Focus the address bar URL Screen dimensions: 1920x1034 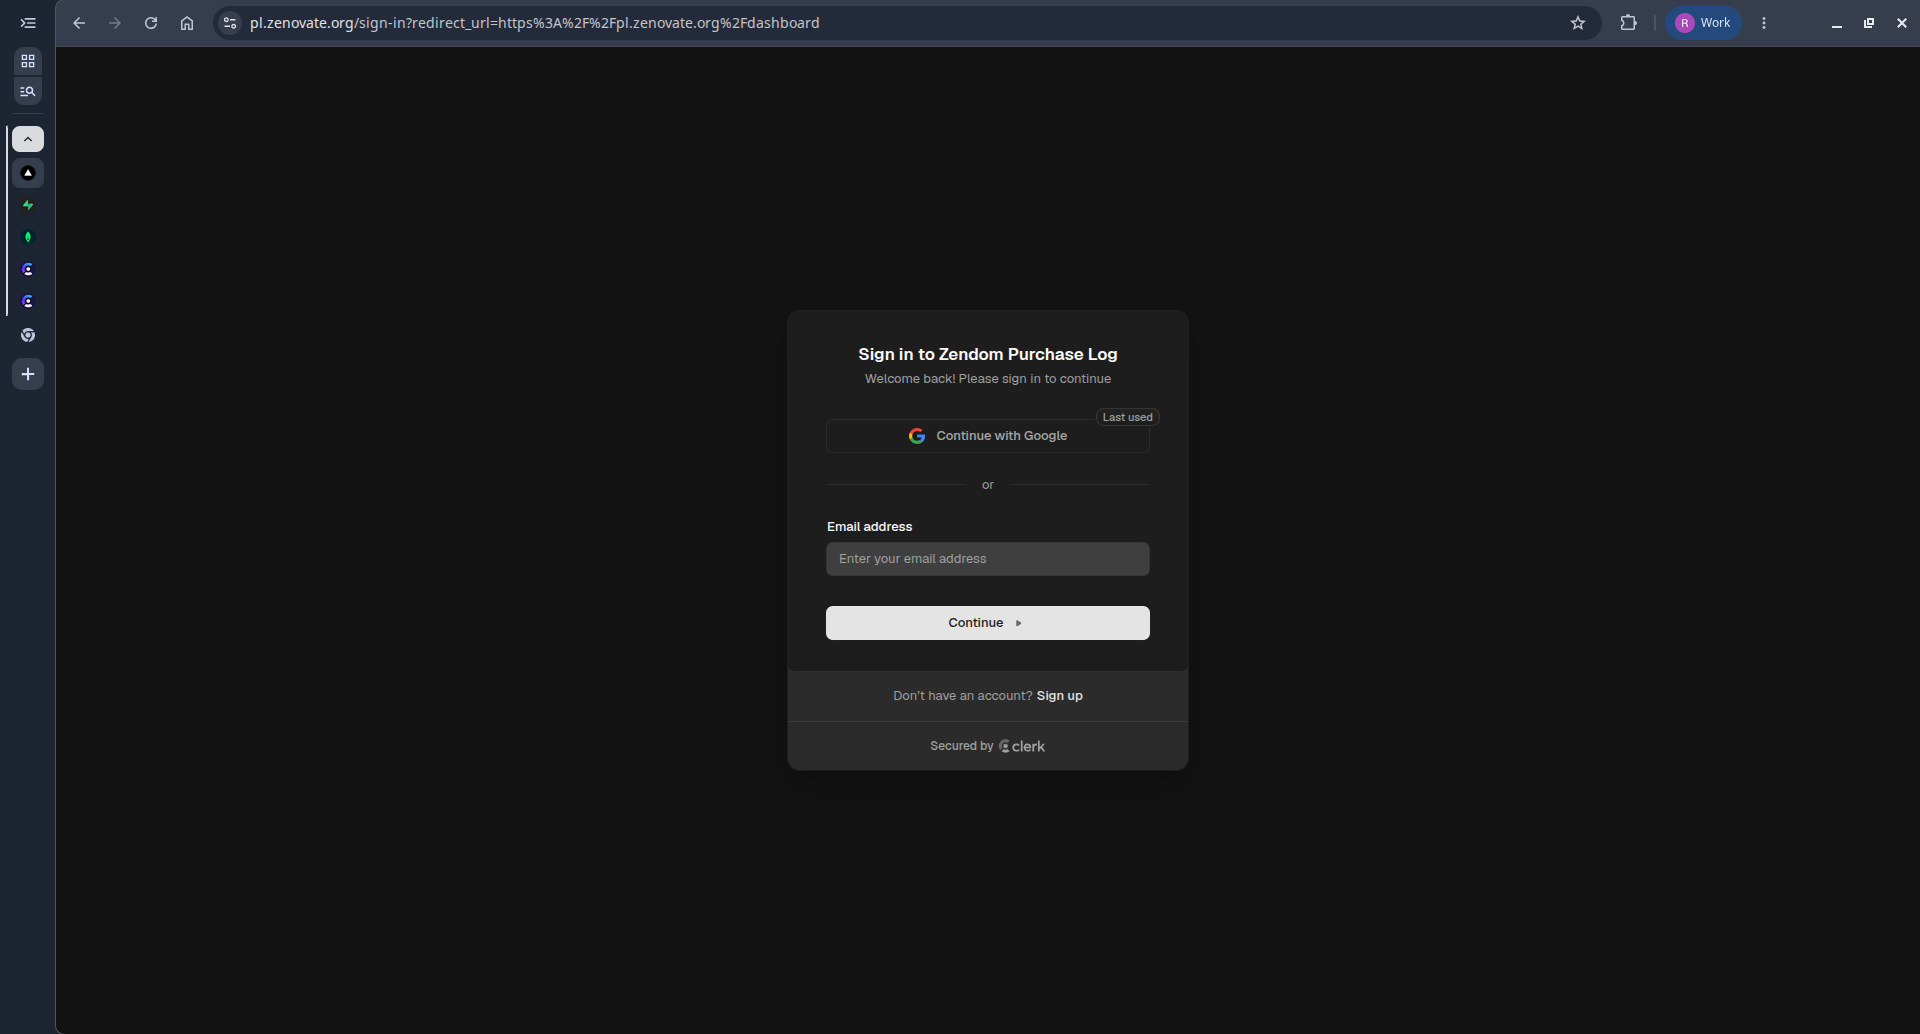(x=534, y=23)
